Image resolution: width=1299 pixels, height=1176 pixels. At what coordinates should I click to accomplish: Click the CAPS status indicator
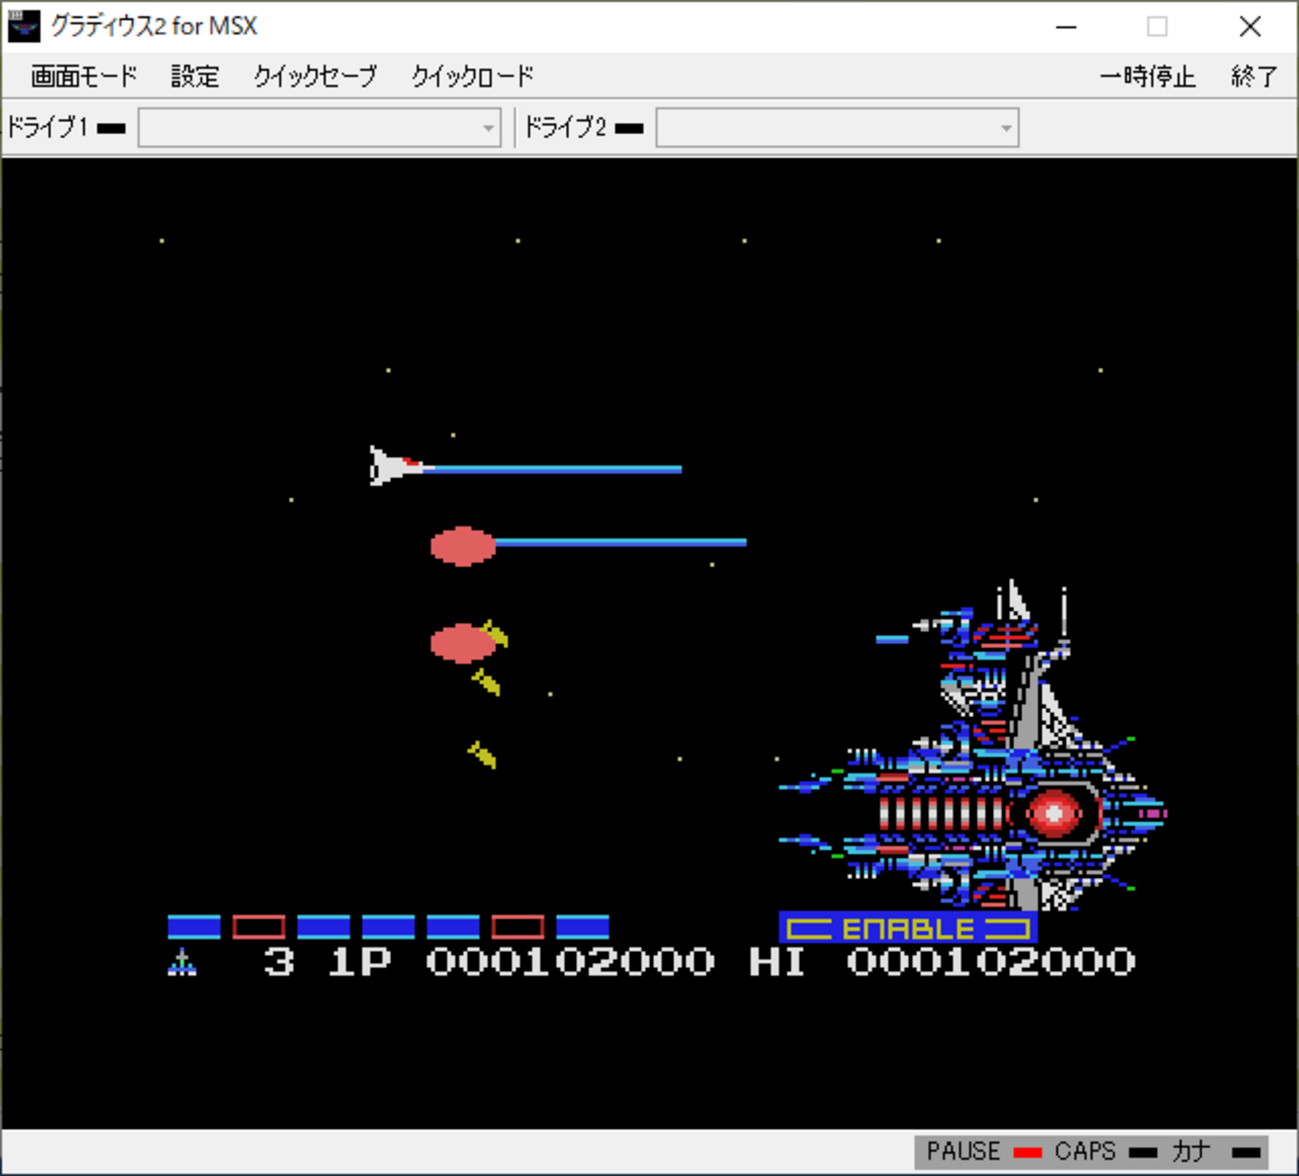pos(1143,1152)
